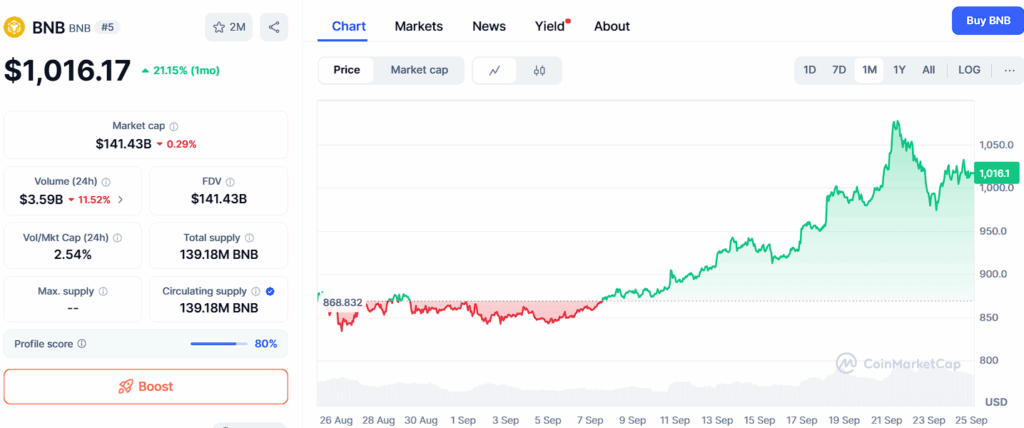Select the 1Y time range
The height and width of the screenshot is (428, 1024).
pos(899,70)
